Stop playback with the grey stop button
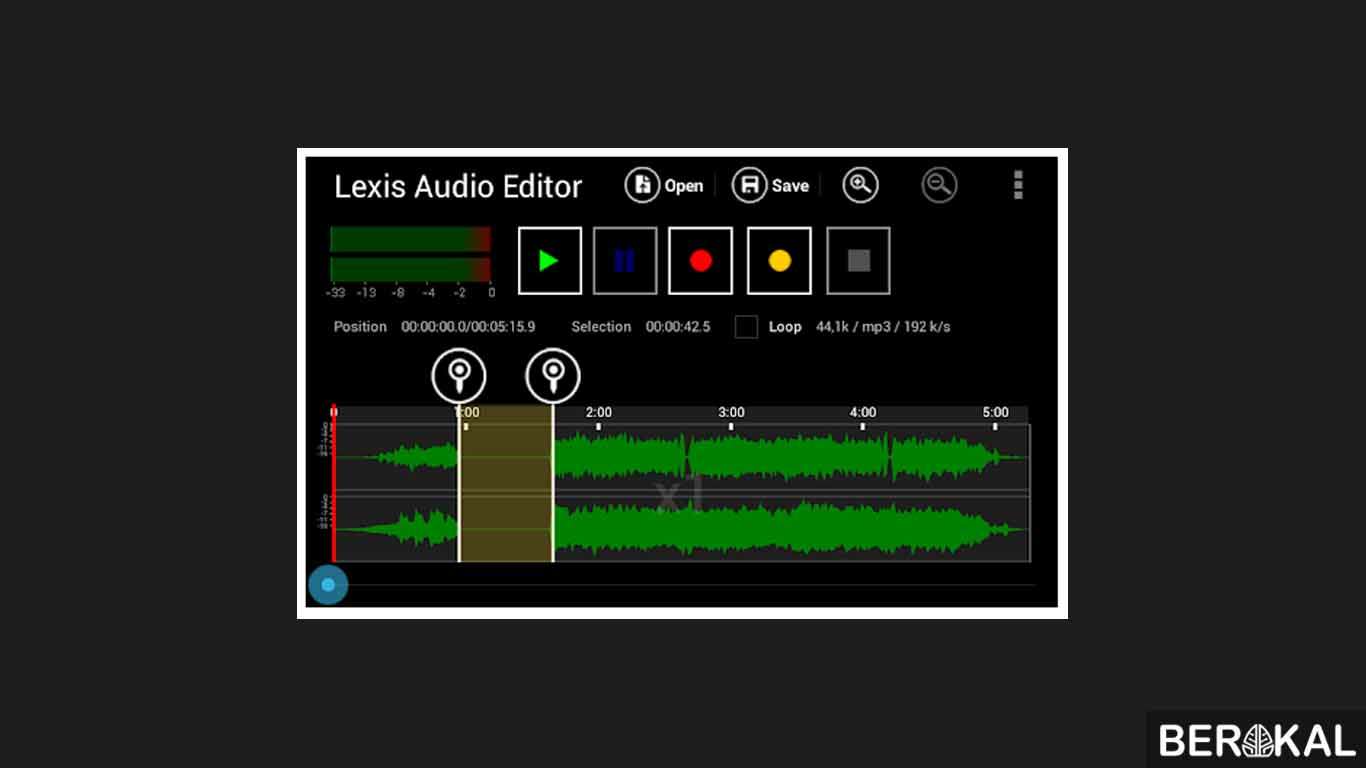 [858, 261]
